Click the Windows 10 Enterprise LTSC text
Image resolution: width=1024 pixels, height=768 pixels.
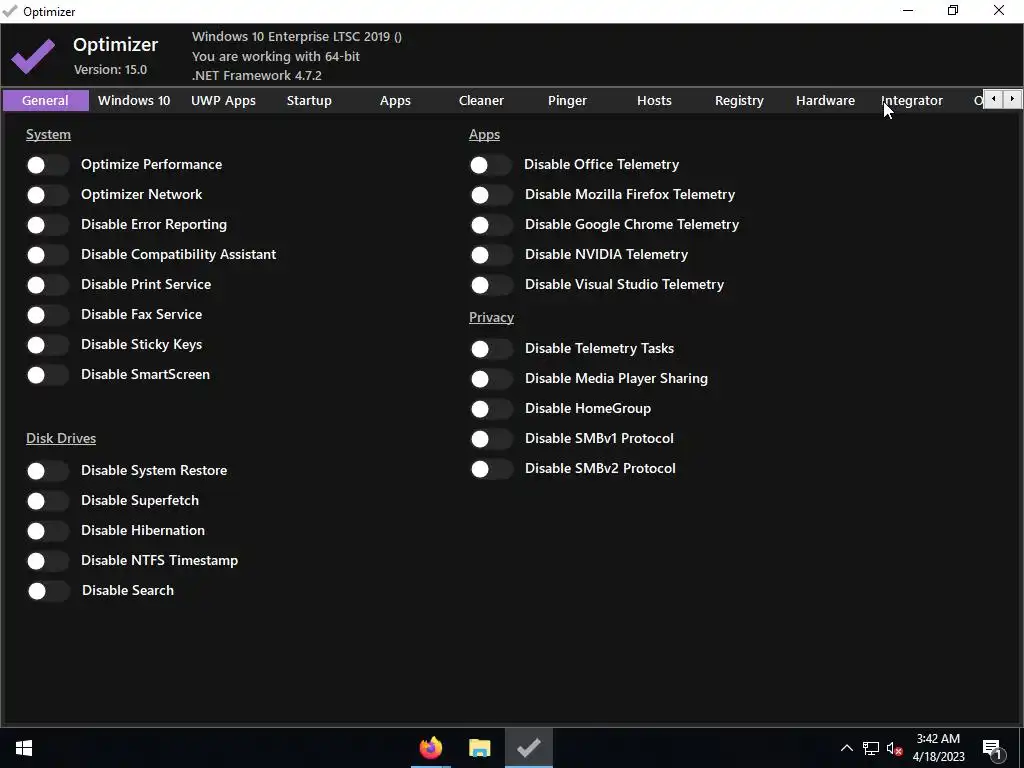pyautogui.click(x=297, y=37)
